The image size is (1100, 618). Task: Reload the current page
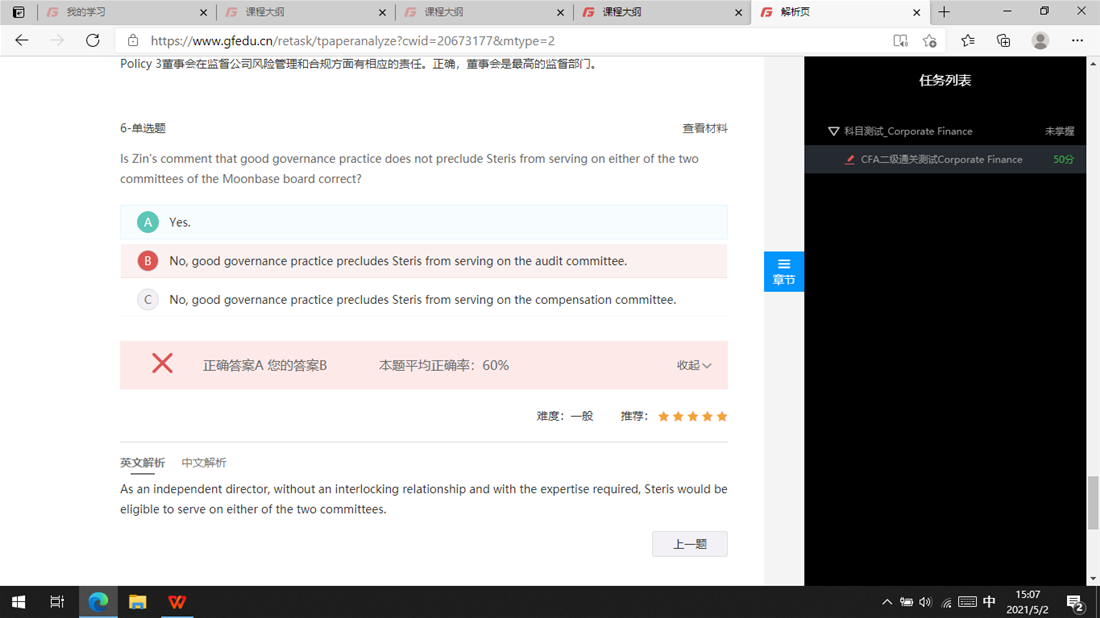(93, 41)
